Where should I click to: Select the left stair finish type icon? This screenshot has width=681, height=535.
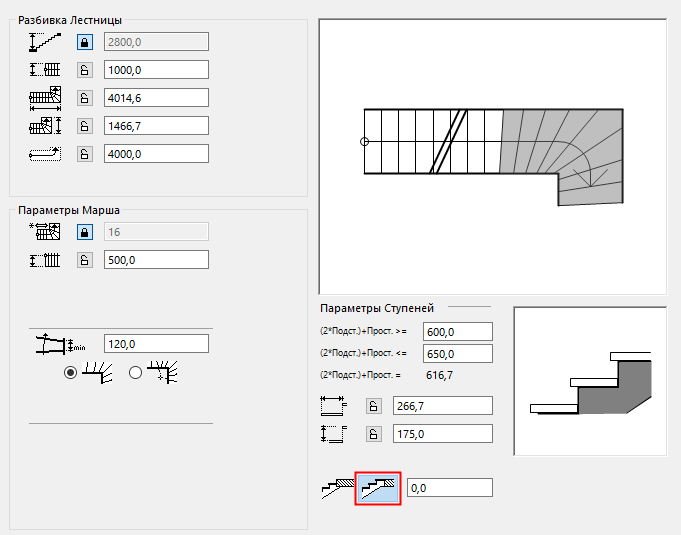click(338, 487)
